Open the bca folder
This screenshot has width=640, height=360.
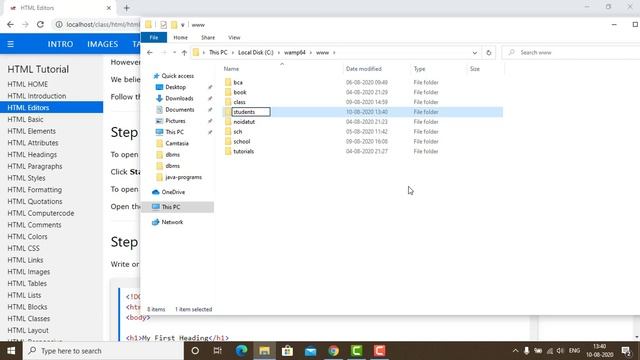tap(238, 82)
